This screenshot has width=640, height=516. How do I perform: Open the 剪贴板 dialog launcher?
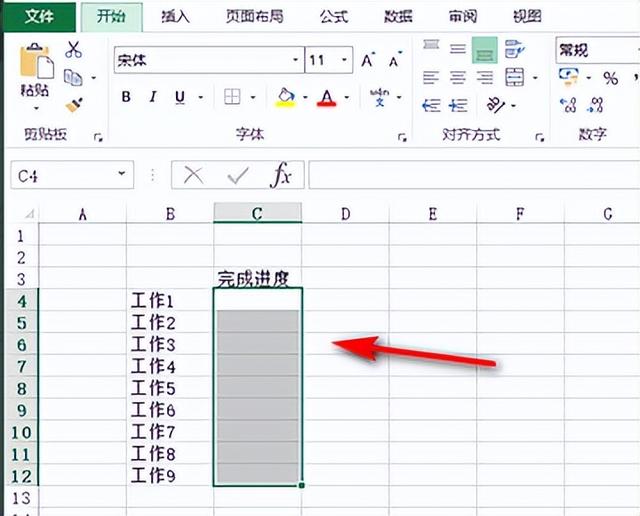pos(98,138)
